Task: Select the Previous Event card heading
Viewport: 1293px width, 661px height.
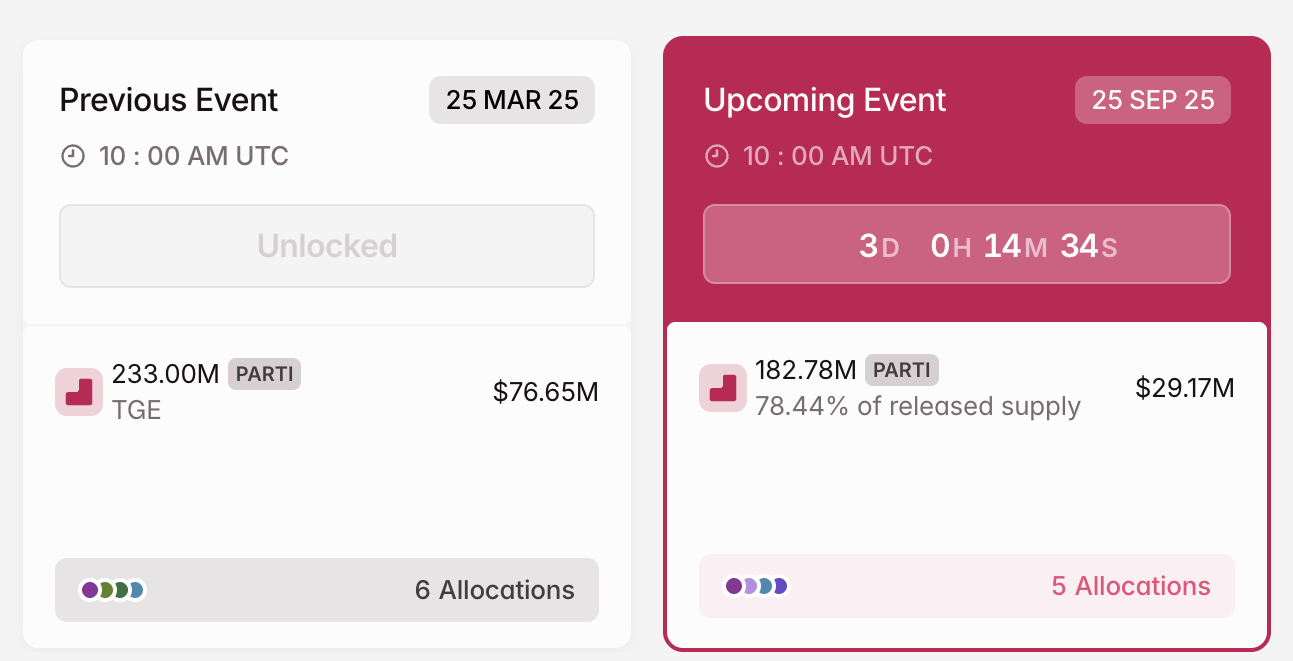Action: [168, 100]
